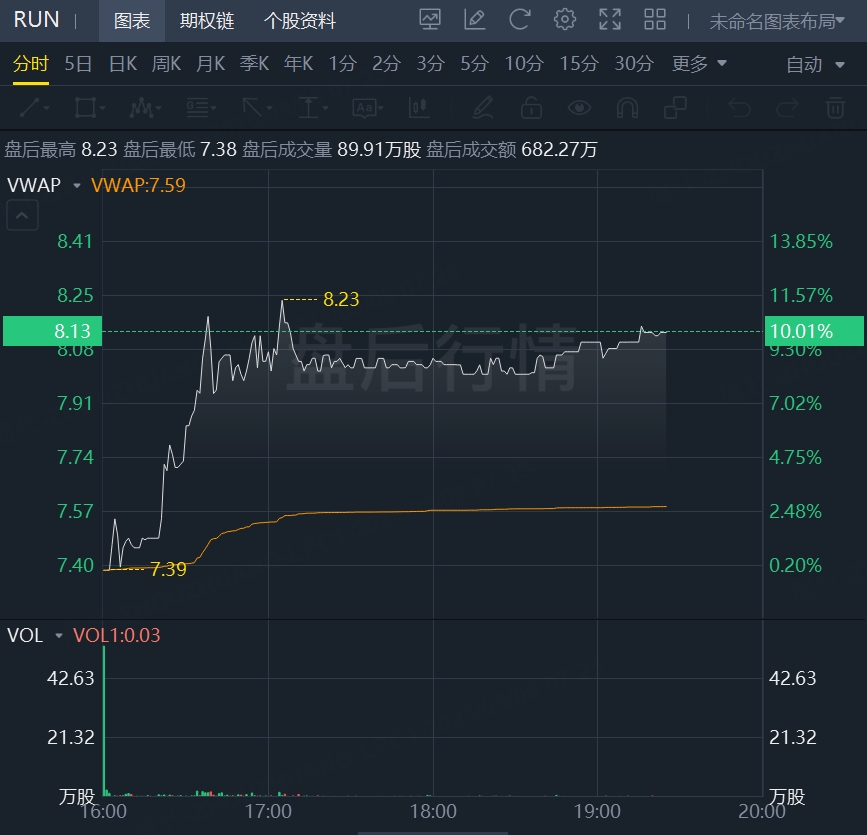Select the 月K timeframe
Screen dimensions: 867x835
(x=211, y=64)
